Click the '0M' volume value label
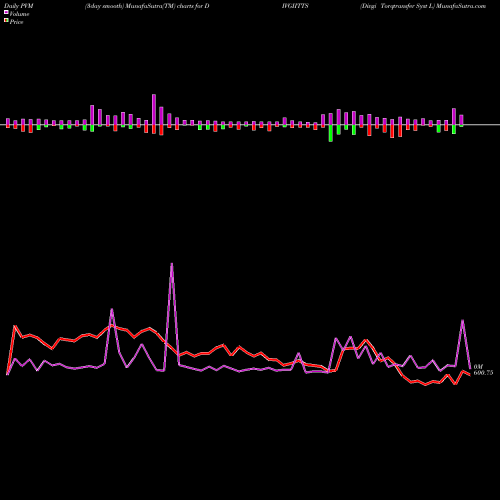 (x=478, y=367)
